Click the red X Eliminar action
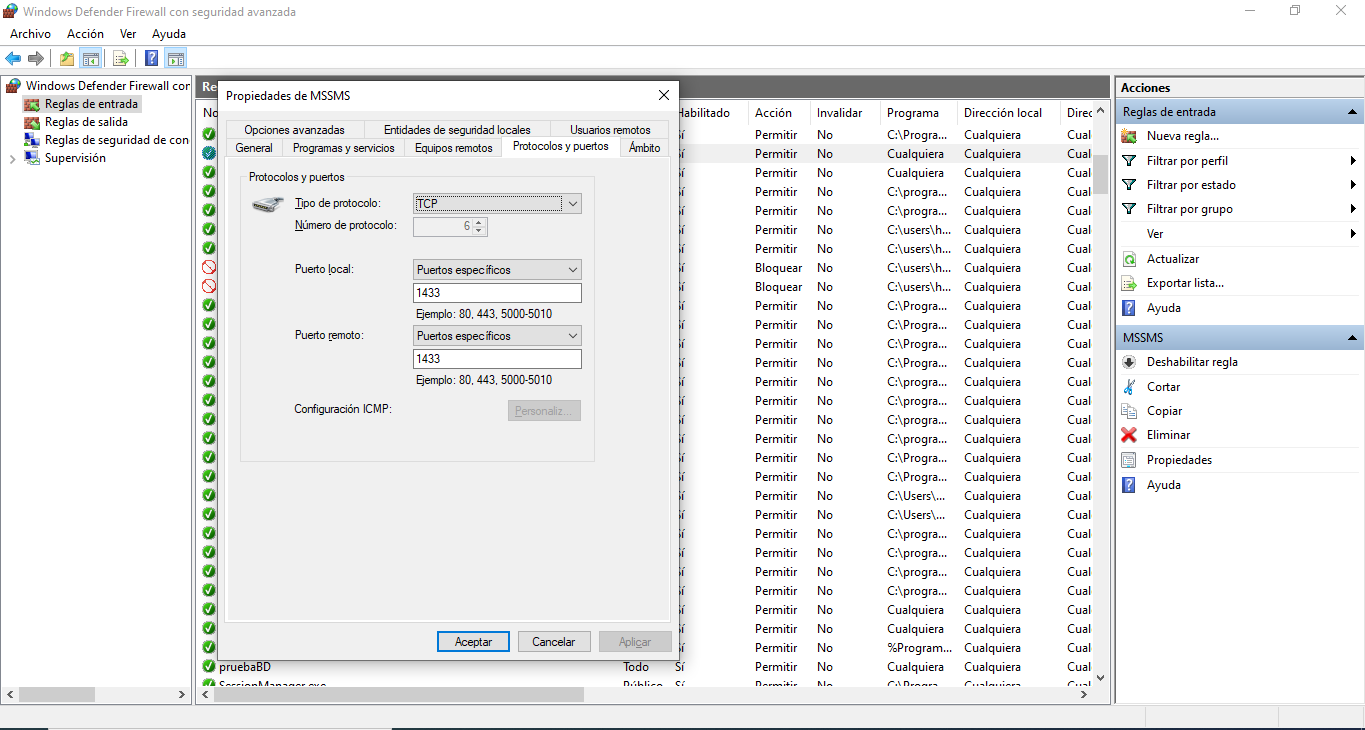Screen dimensions: 1365x730 click(x=1129, y=435)
